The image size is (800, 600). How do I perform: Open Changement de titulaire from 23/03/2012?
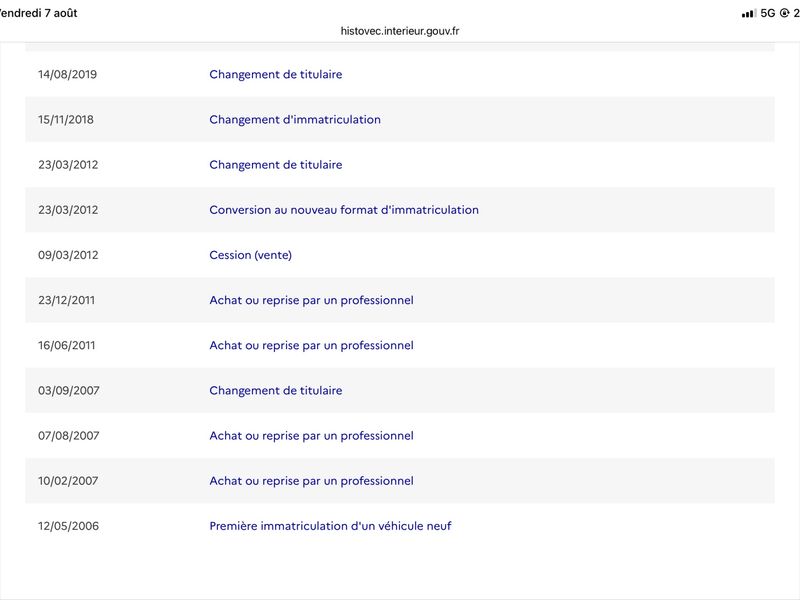point(276,165)
